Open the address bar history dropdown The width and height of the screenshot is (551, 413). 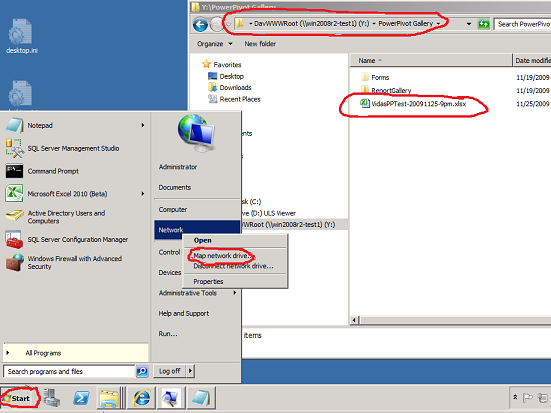tap(469, 24)
